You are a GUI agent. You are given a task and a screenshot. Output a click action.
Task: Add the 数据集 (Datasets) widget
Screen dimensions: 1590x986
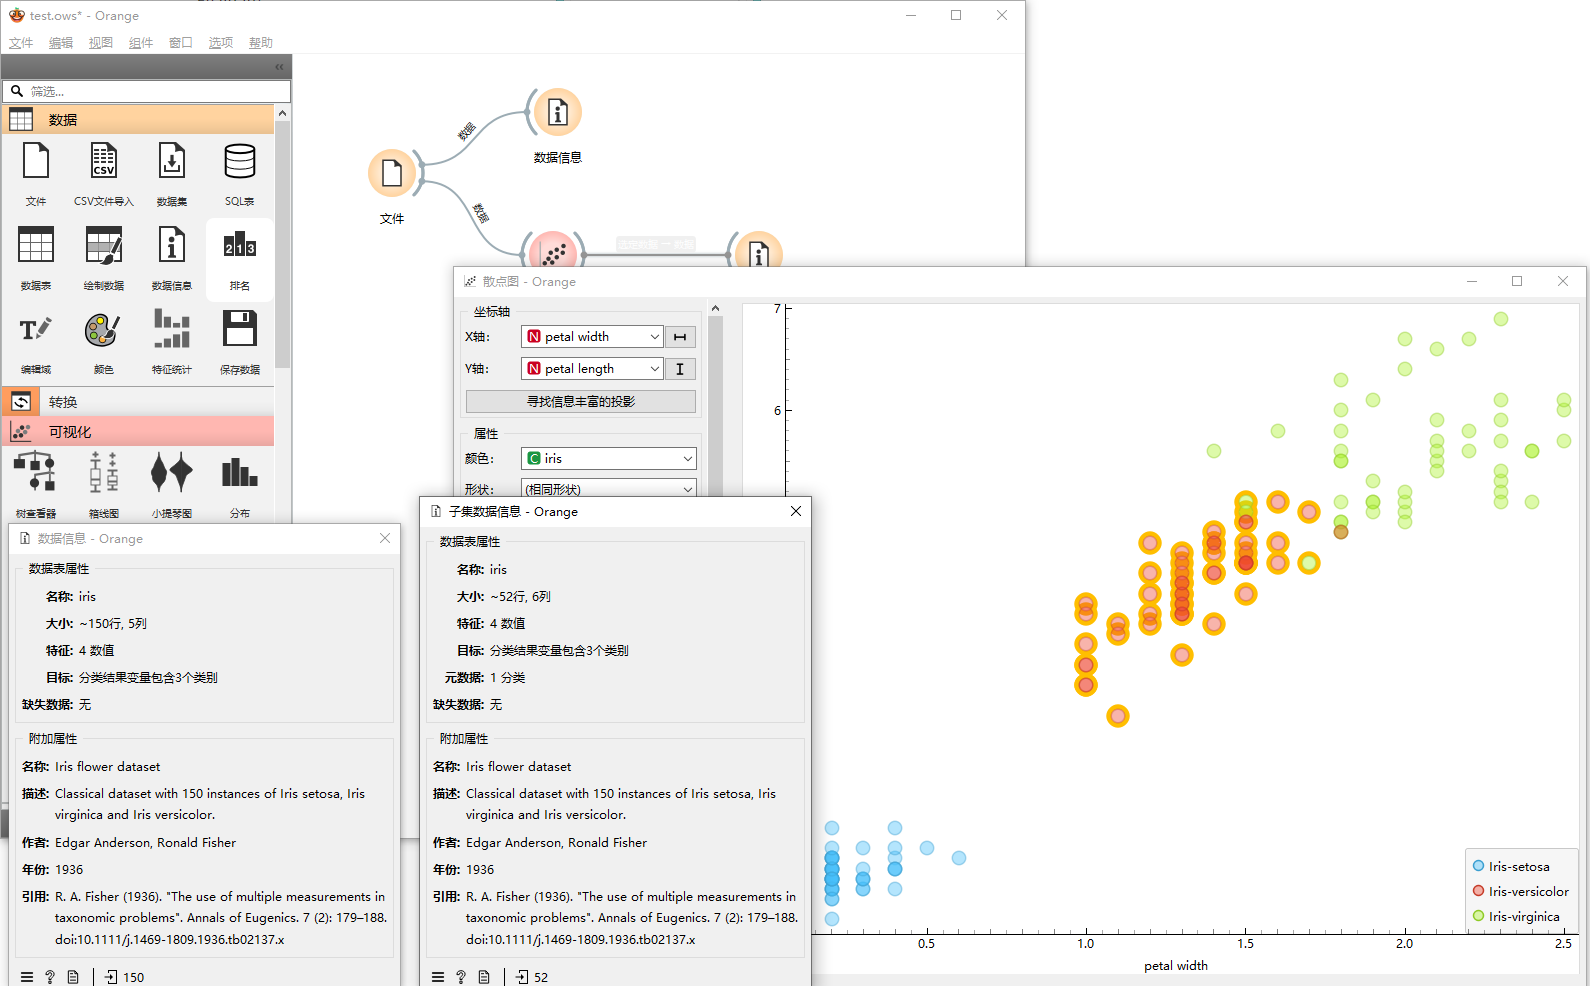pyautogui.click(x=172, y=174)
